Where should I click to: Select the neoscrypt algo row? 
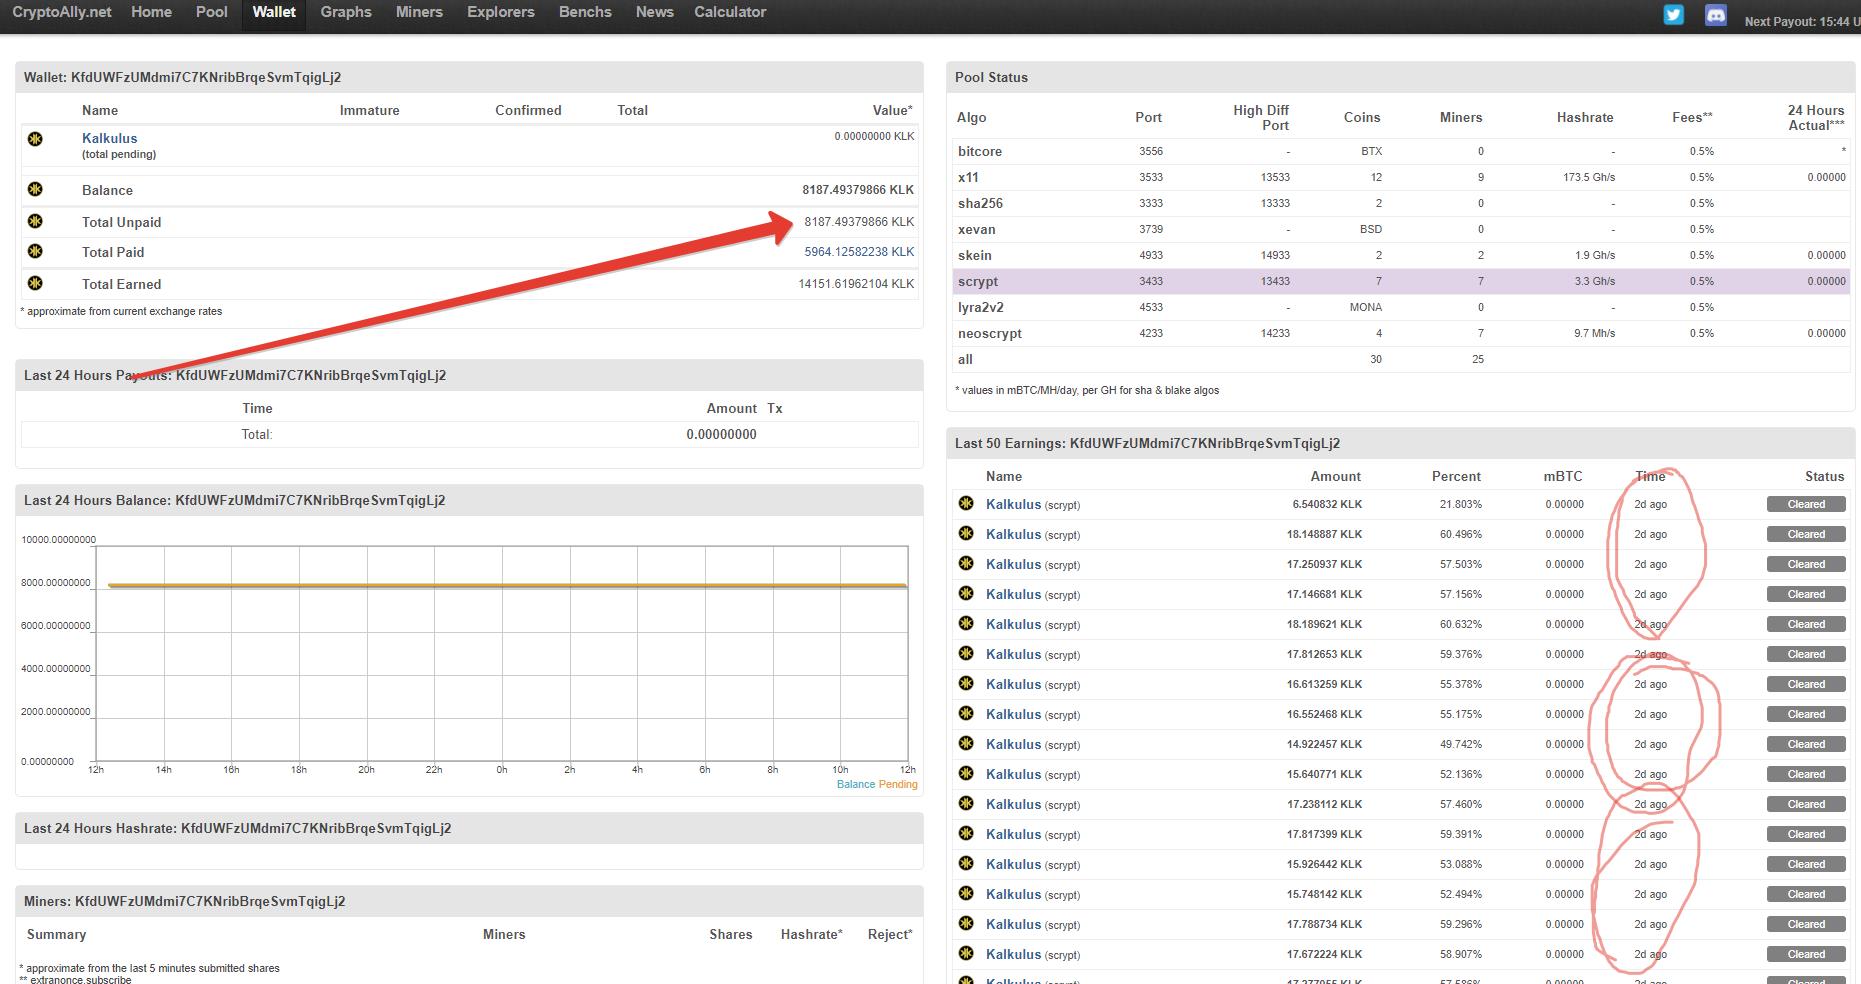tap(1402, 333)
